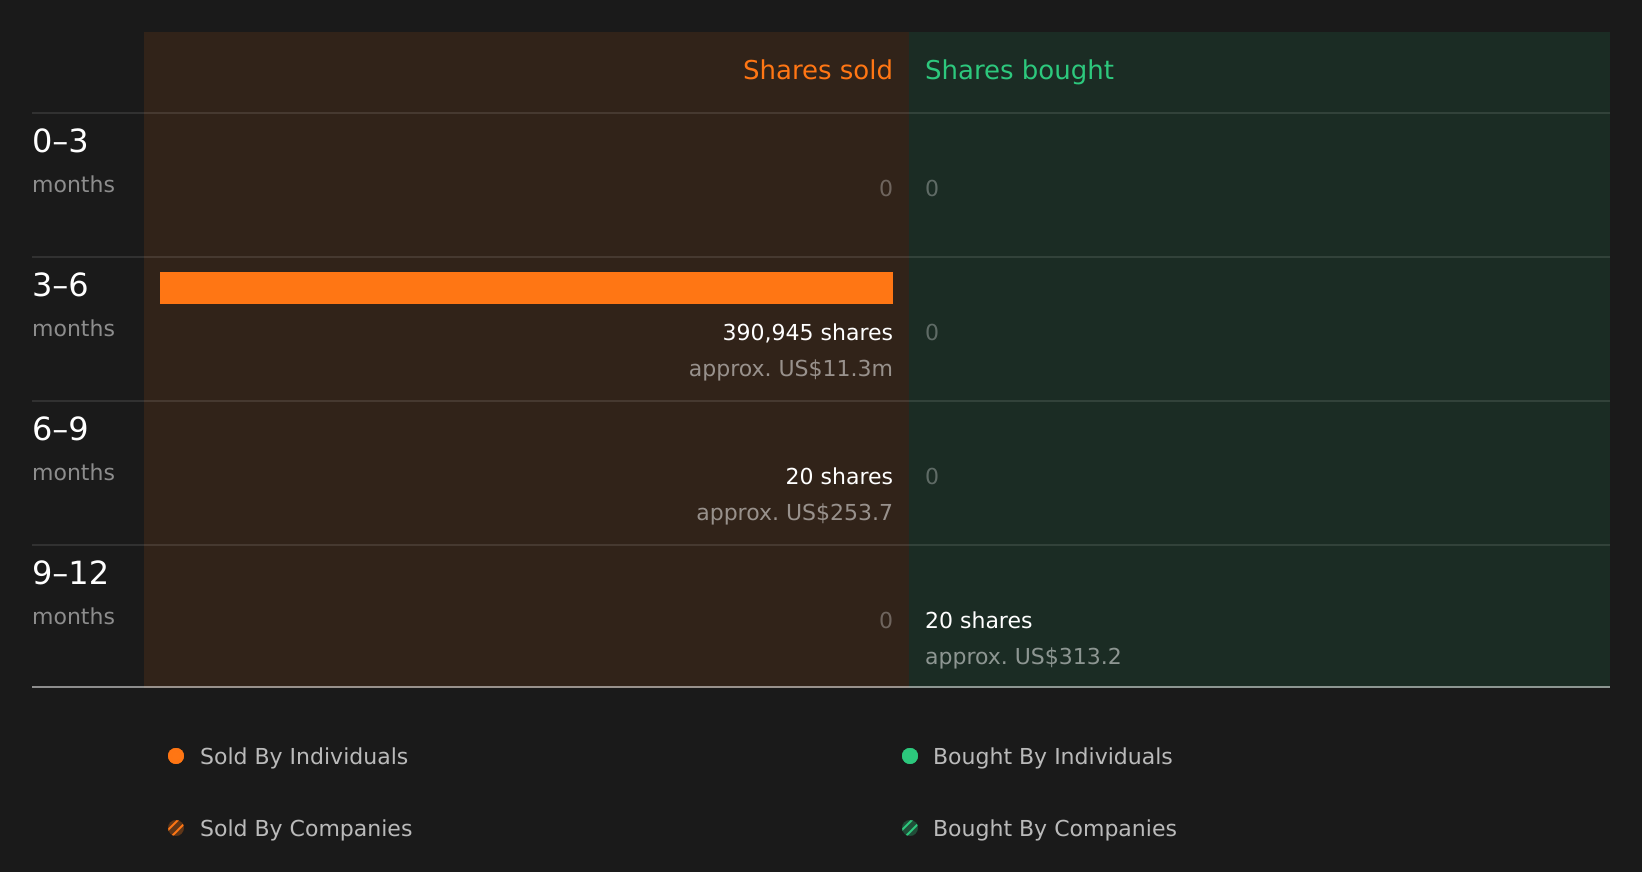The height and width of the screenshot is (872, 1642).
Task: Click the 9–12 months row label
Action: (73, 593)
